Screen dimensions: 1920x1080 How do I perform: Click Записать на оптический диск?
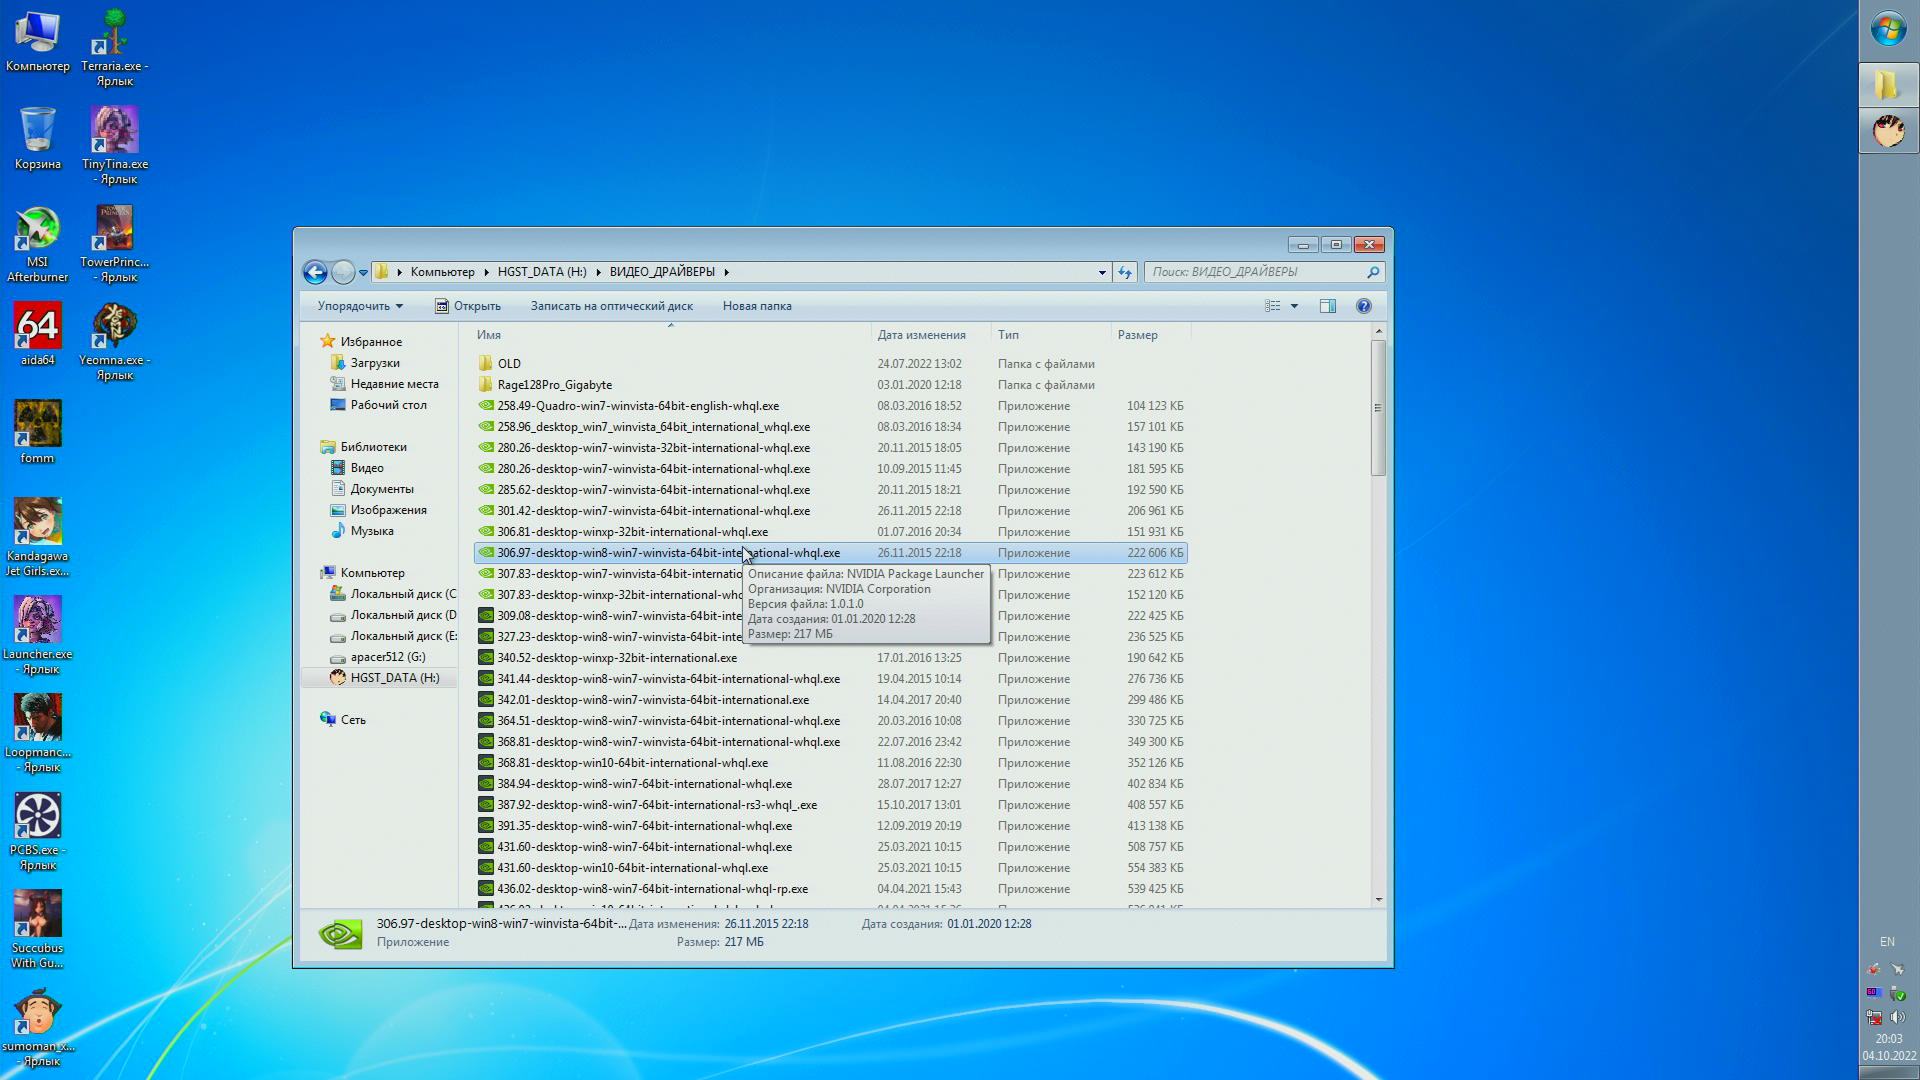point(611,306)
